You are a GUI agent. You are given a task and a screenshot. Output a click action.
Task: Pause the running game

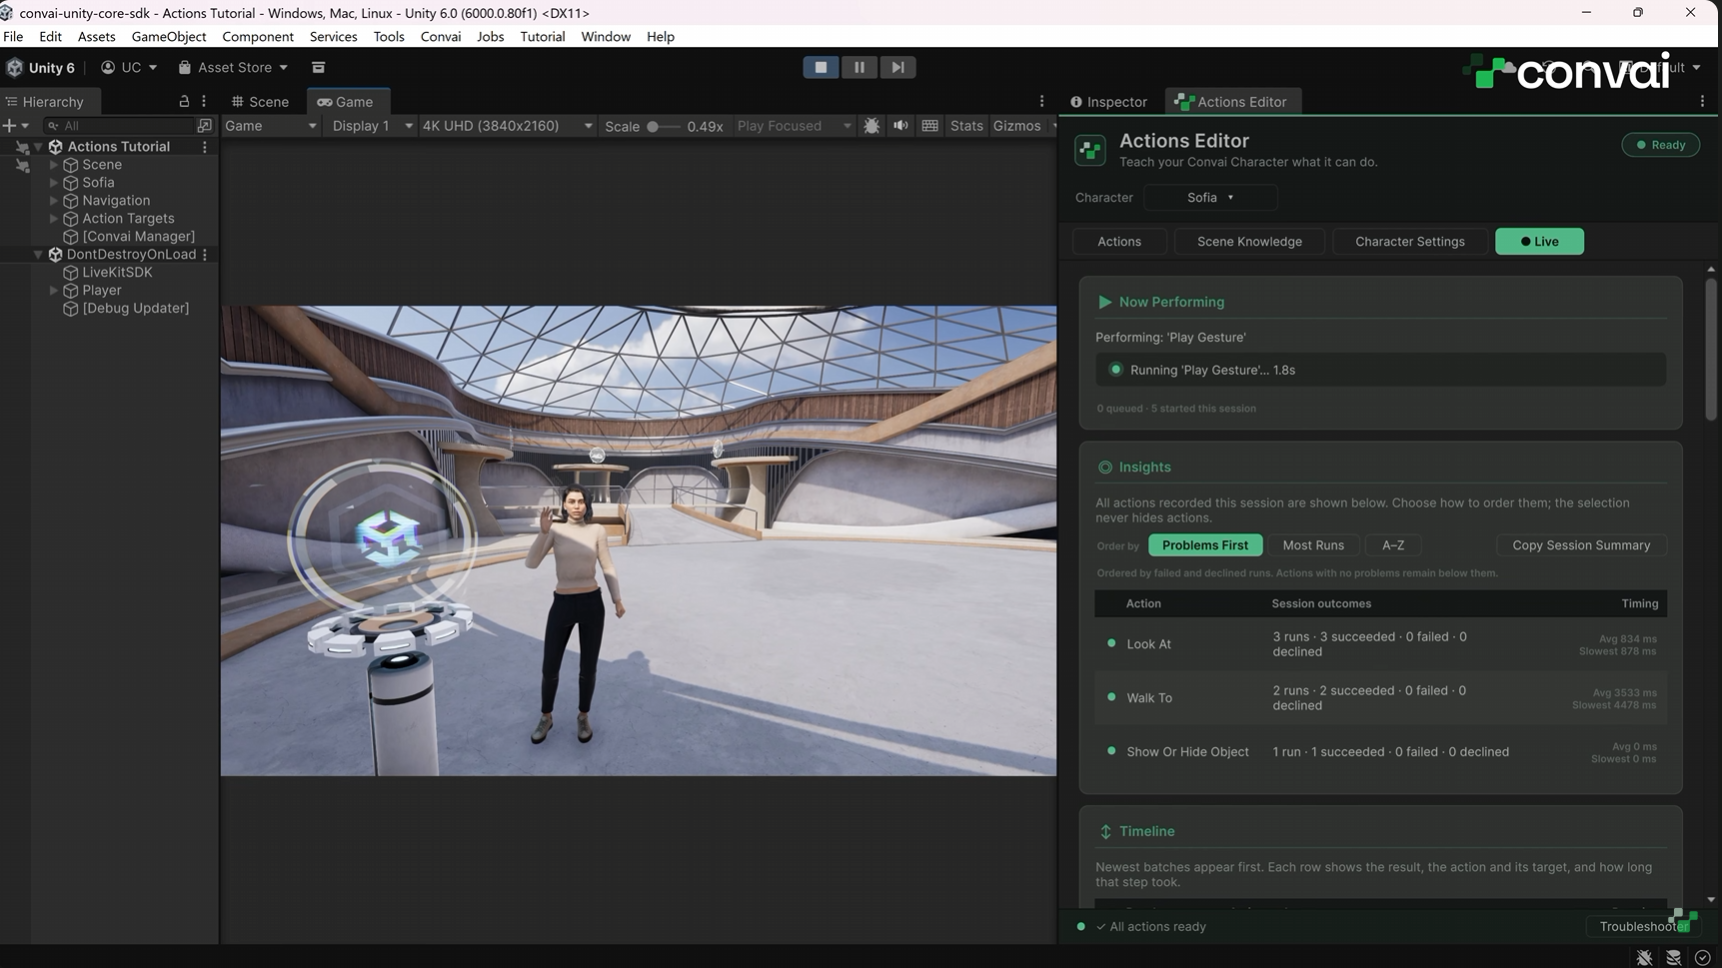click(x=859, y=67)
